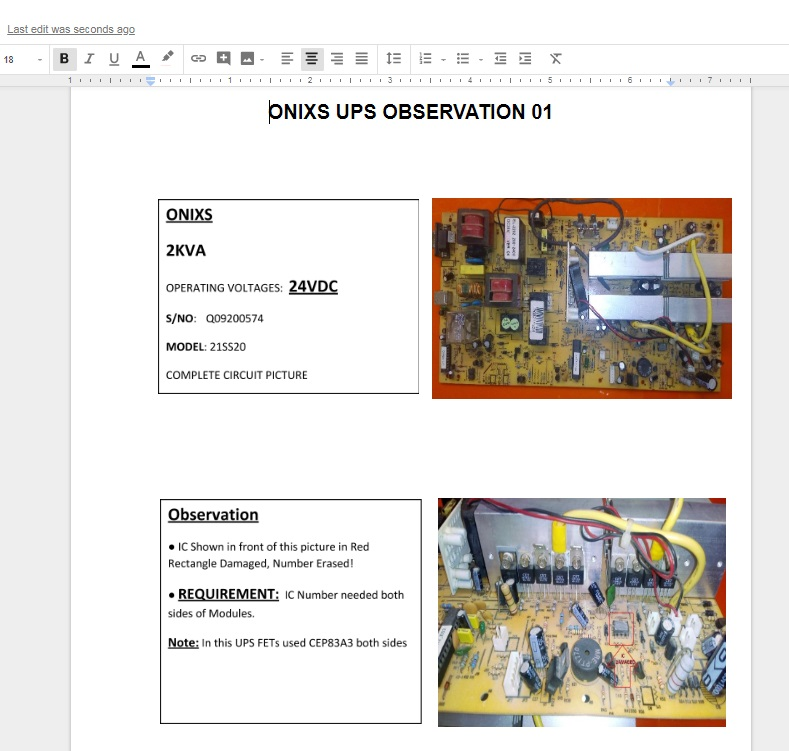Viewport: 789px width, 751px height.
Task: Apply a numbered list
Action: pos(426,59)
